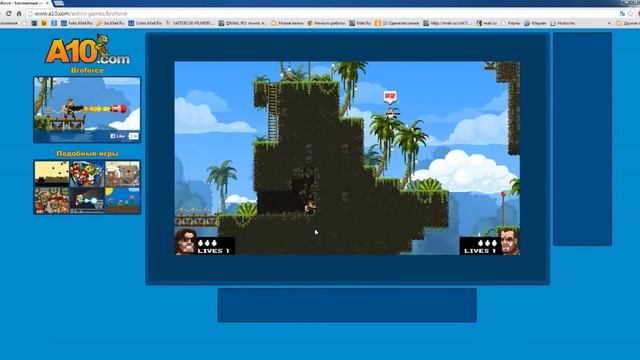This screenshot has height=360, width=640.
Task: Click the Broforce title under the logo
Action: (87, 70)
